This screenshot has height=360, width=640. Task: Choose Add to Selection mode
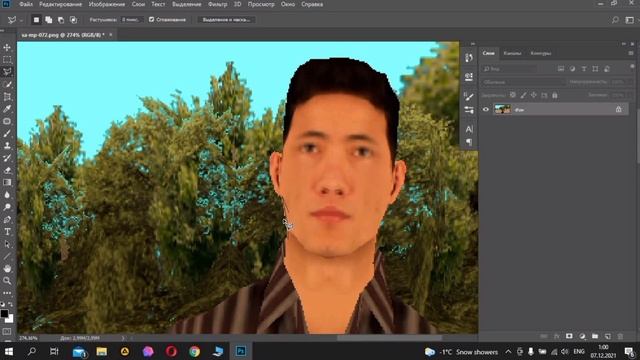coord(49,20)
